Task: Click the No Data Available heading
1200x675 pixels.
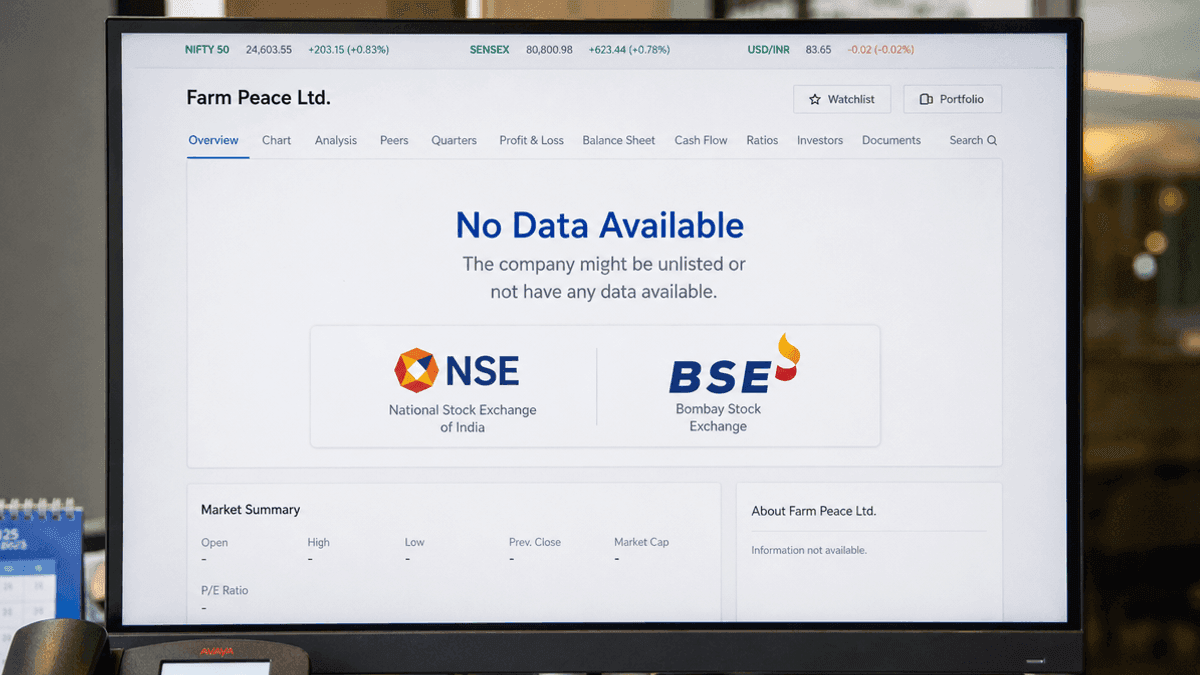Action: 600,225
